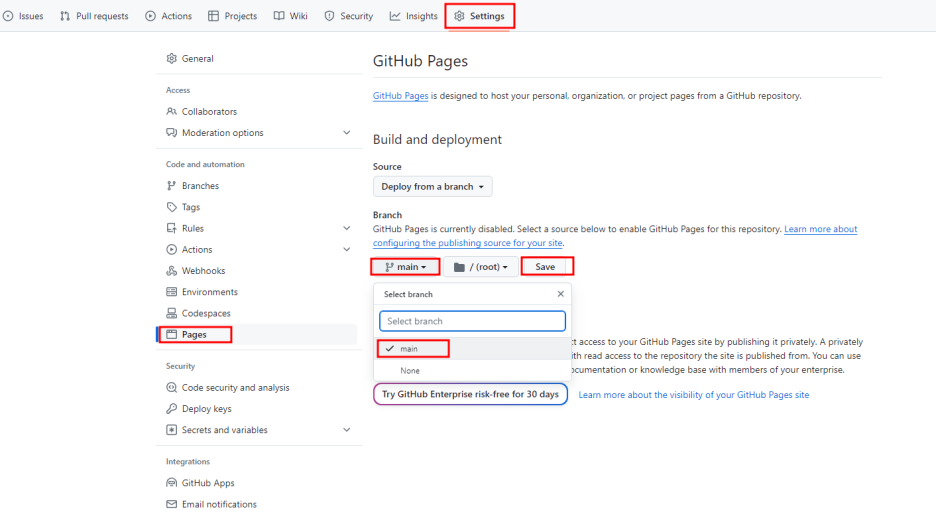
Task: Click the Projects table icon
Action: click(213, 16)
